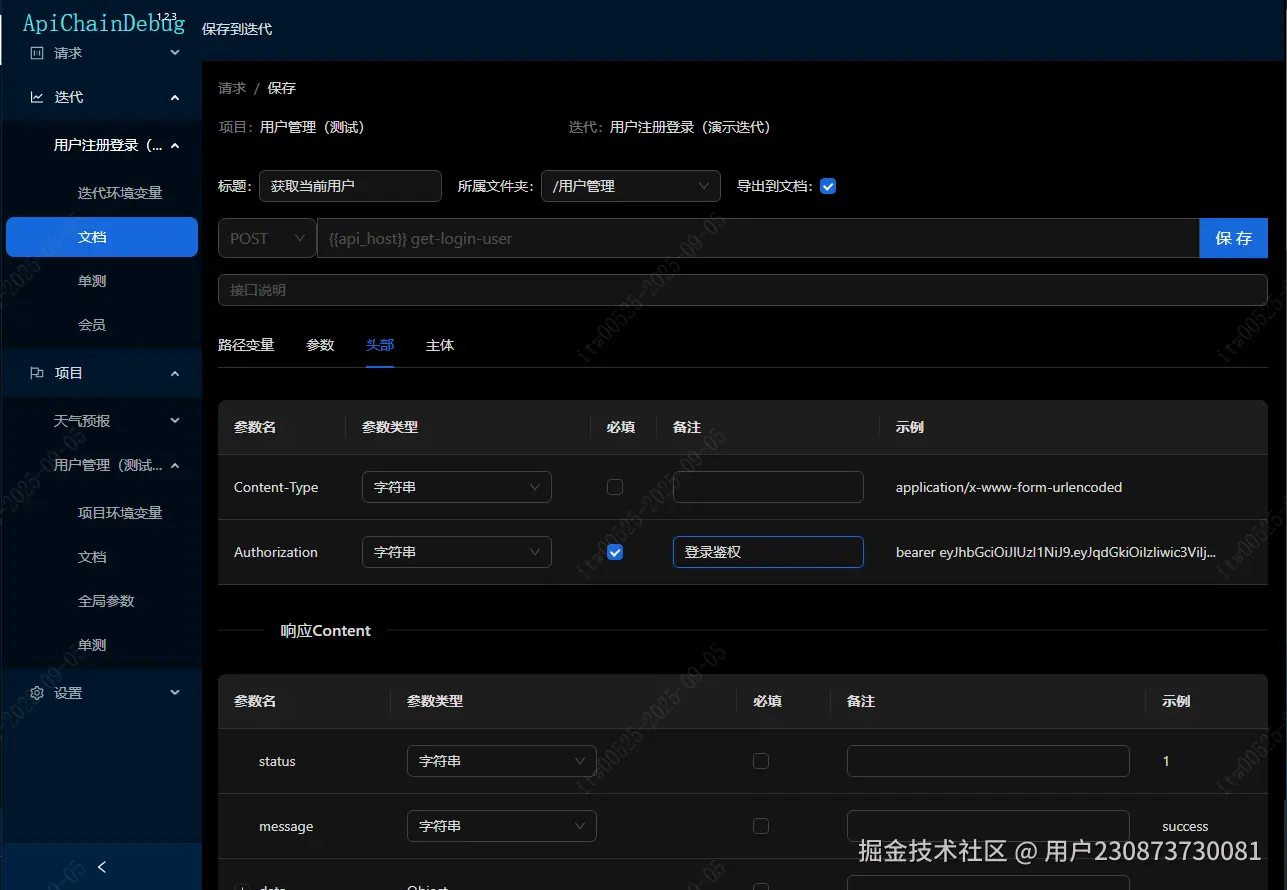Collapse the sidebar with the left arrow
Viewport: 1287px width, 890px height.
pyautogui.click(x=101, y=867)
